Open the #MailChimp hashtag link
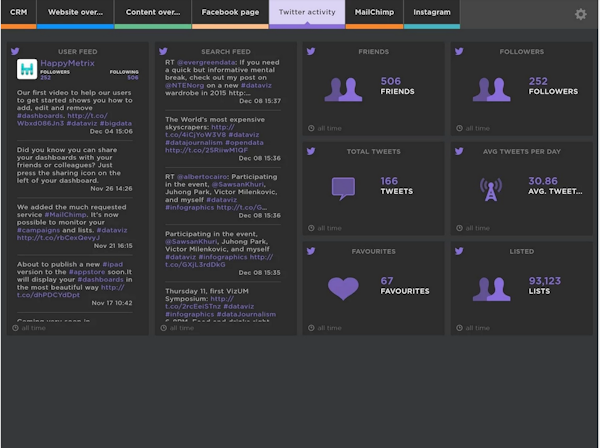This screenshot has height=448, width=600. (x=66, y=215)
